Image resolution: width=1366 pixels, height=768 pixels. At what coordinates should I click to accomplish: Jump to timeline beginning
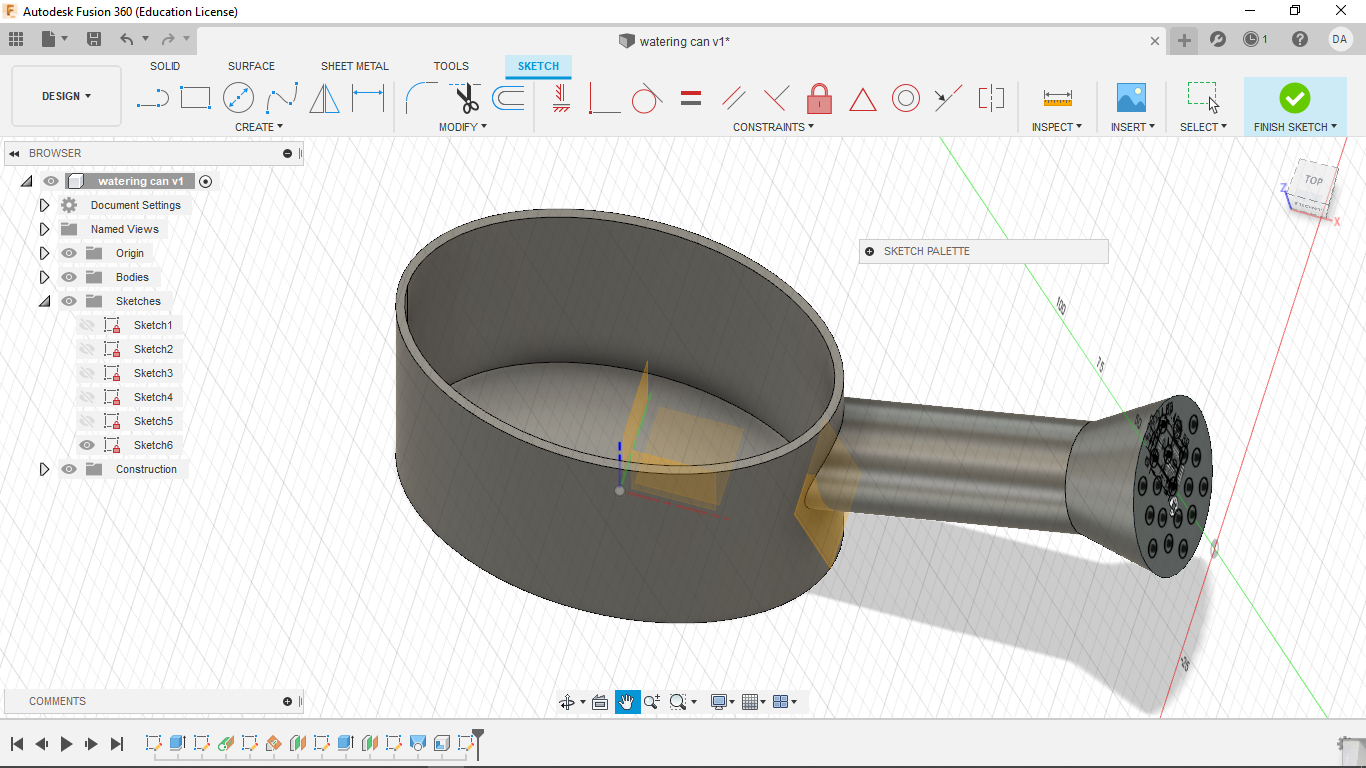(x=17, y=744)
